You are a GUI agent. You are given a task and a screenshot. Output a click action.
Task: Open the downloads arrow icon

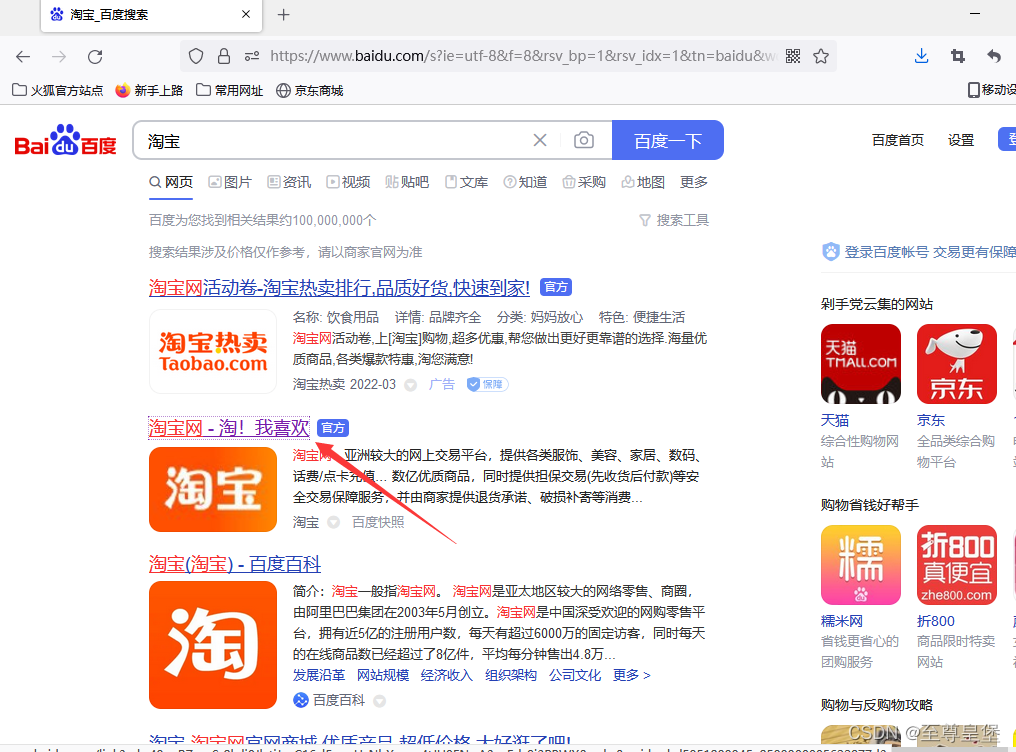pos(921,56)
